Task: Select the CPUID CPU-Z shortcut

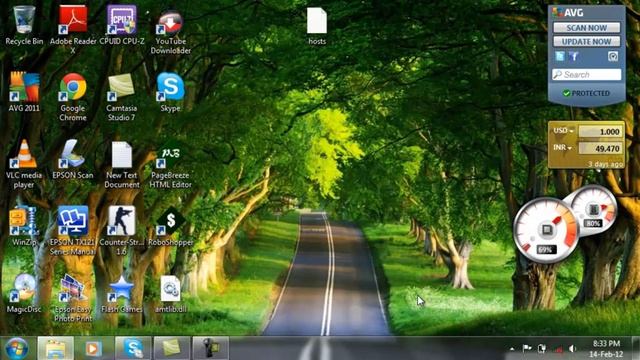Action: [x=122, y=25]
